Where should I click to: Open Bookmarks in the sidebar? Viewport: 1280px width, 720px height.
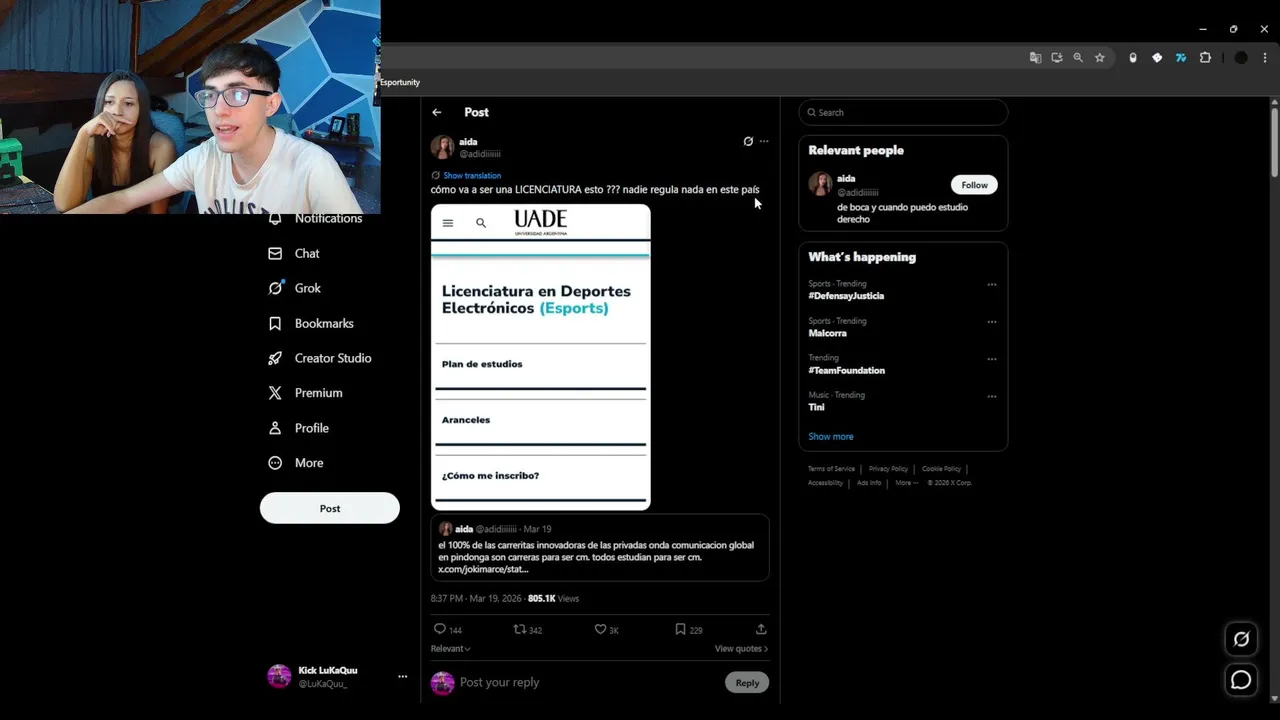click(x=311, y=323)
